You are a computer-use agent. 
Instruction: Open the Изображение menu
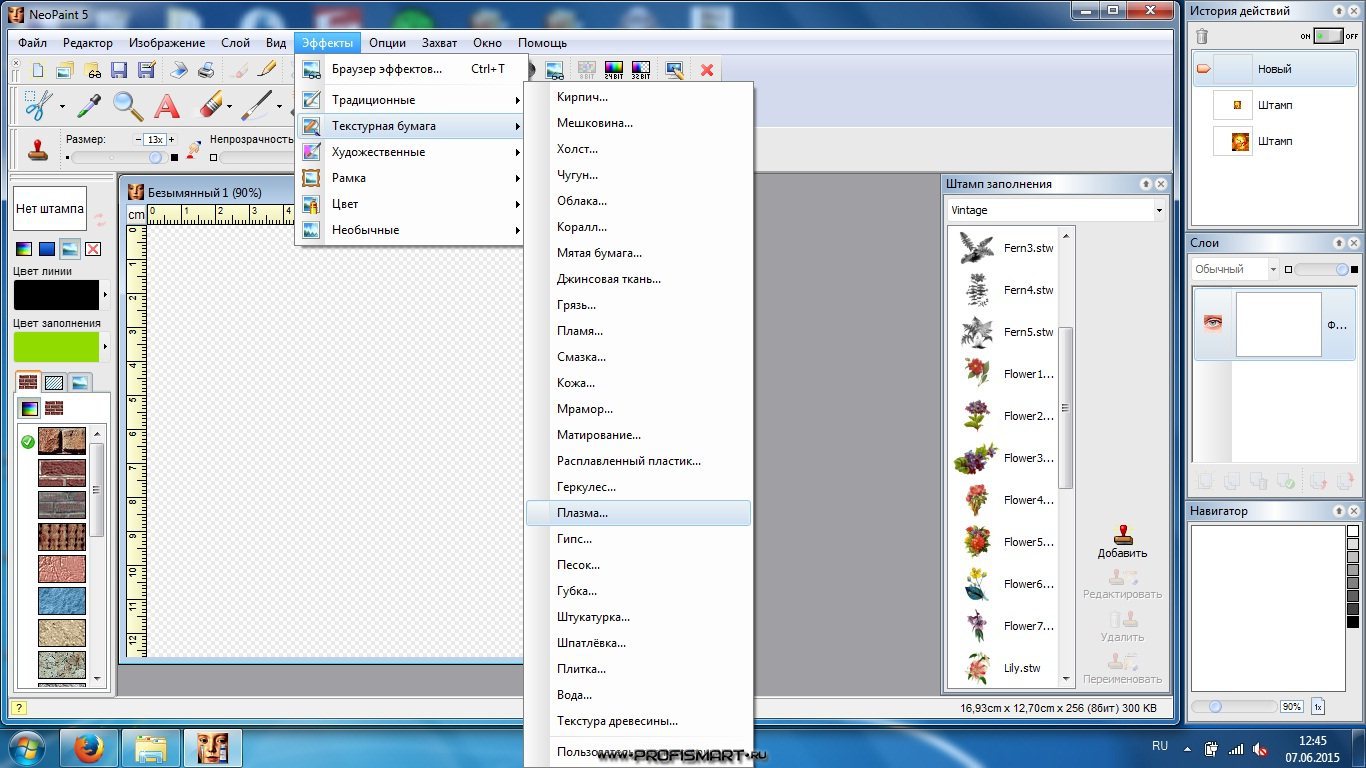[x=167, y=43]
